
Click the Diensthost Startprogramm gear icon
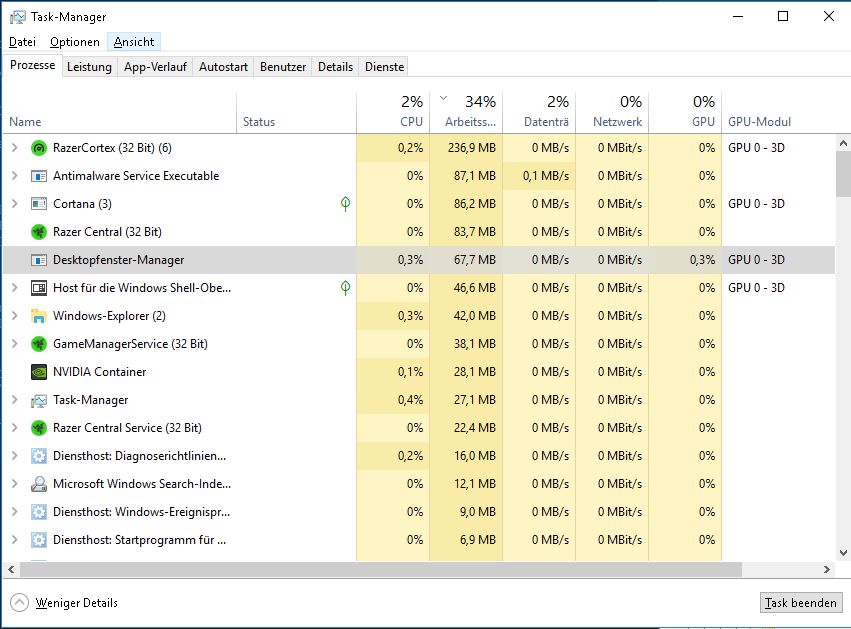[39, 540]
